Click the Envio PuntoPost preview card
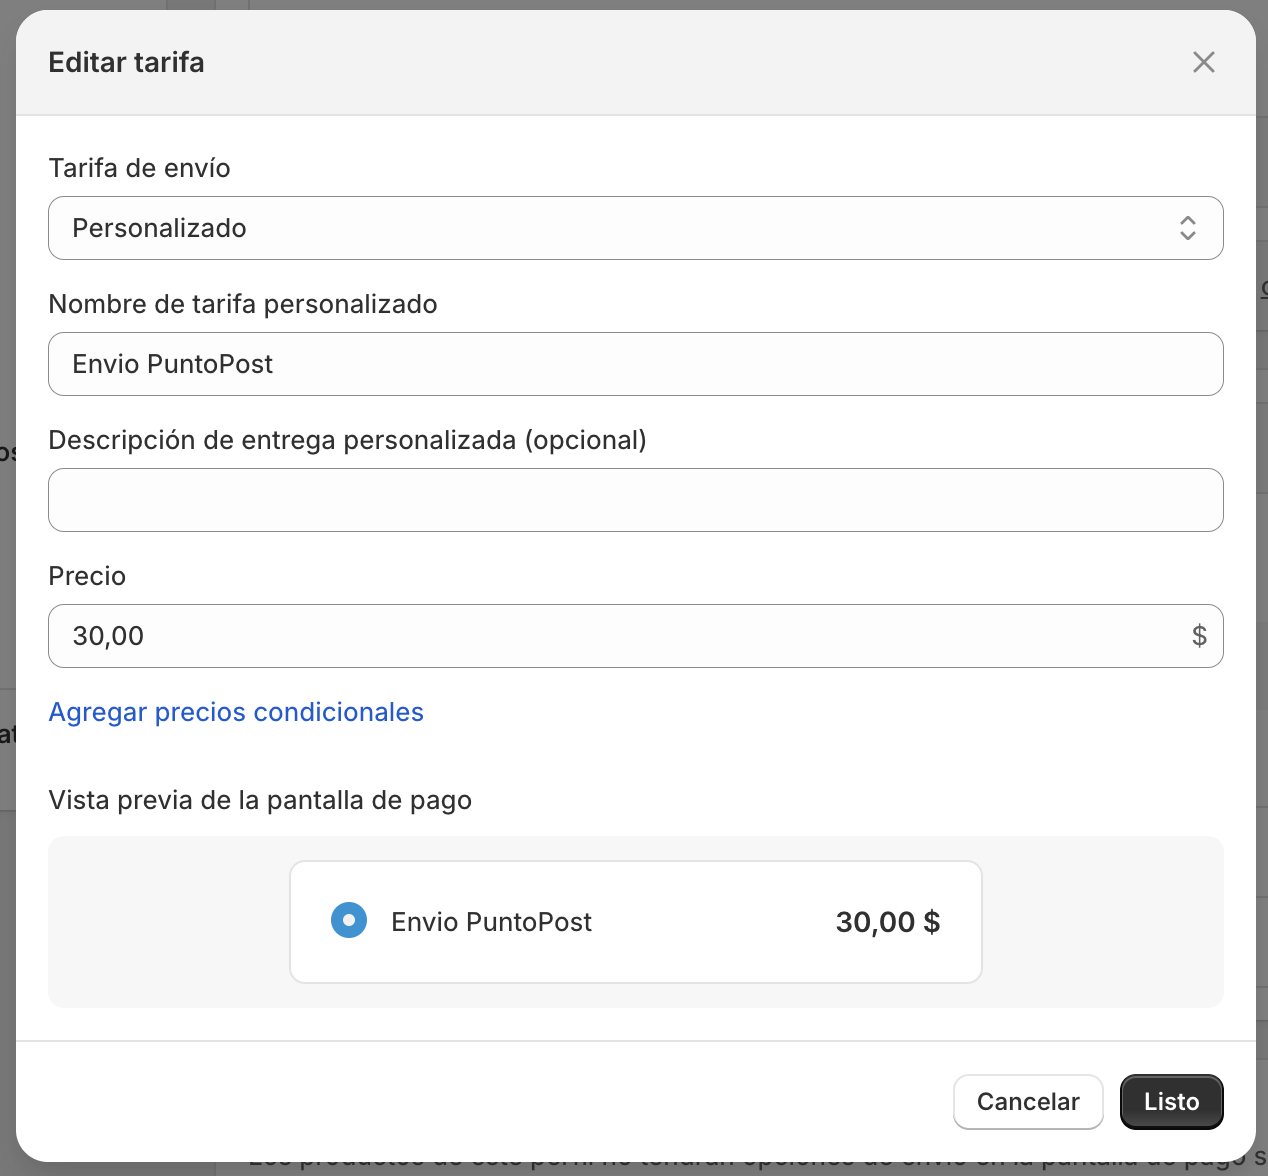 (x=636, y=921)
